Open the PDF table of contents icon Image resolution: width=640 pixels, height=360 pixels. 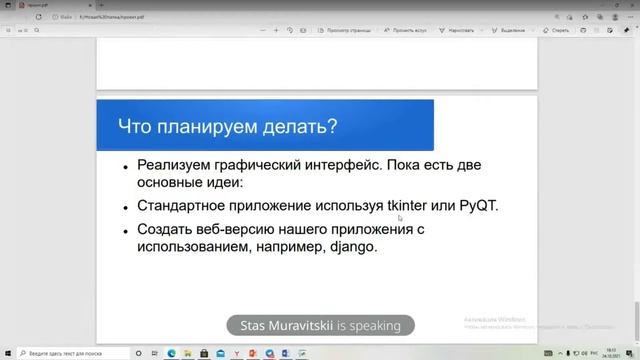pos(8,30)
